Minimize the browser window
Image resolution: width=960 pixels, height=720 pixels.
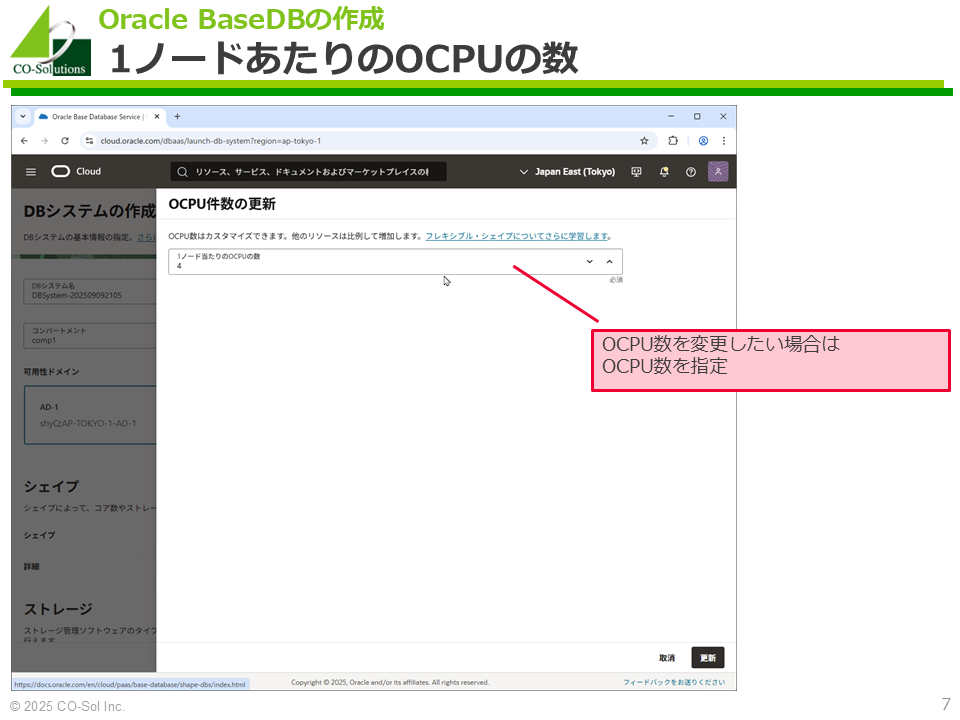[x=671, y=116]
